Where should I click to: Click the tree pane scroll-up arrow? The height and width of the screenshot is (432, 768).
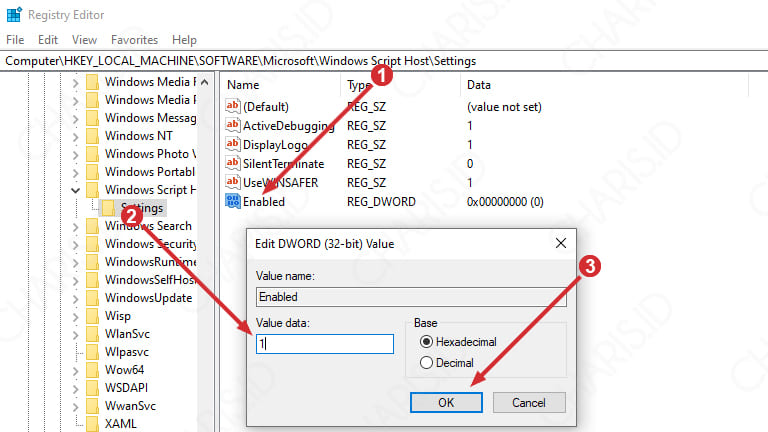[204, 82]
